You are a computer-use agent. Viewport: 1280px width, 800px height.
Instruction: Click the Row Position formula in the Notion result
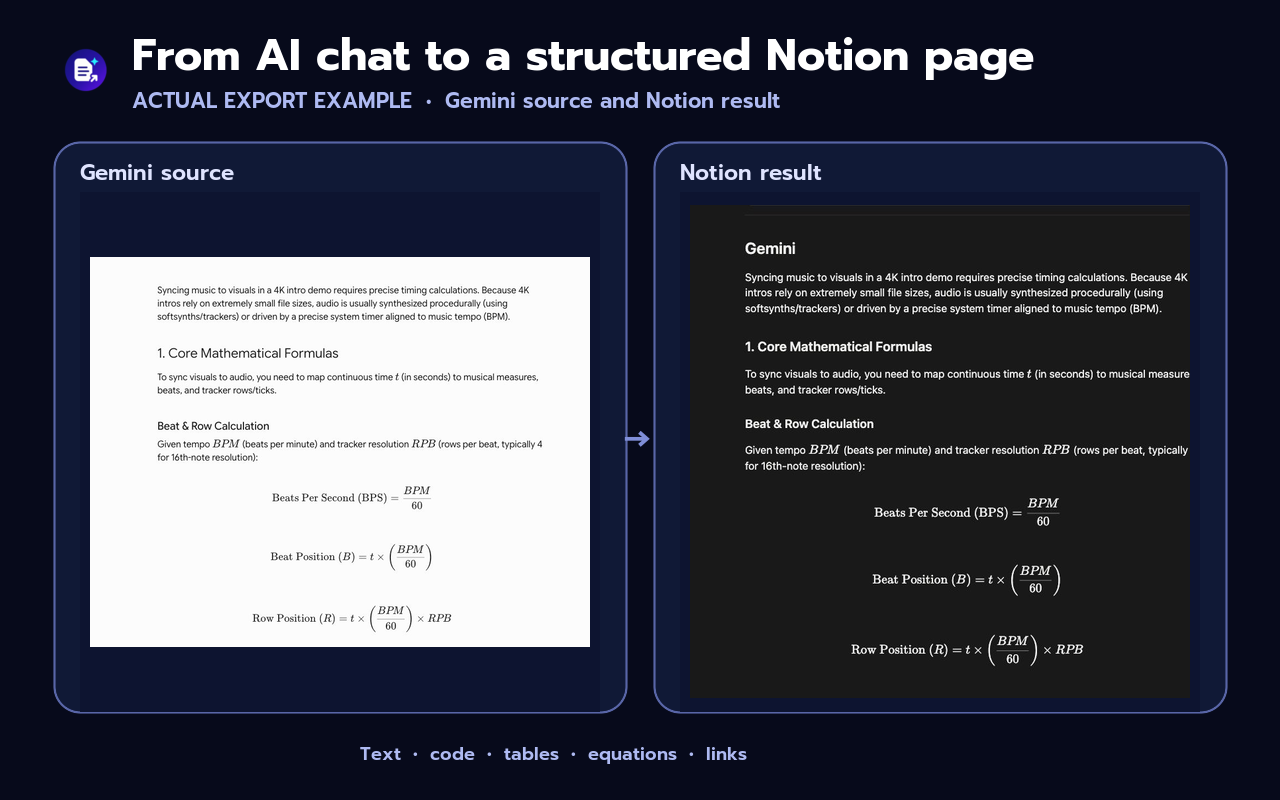[967, 650]
